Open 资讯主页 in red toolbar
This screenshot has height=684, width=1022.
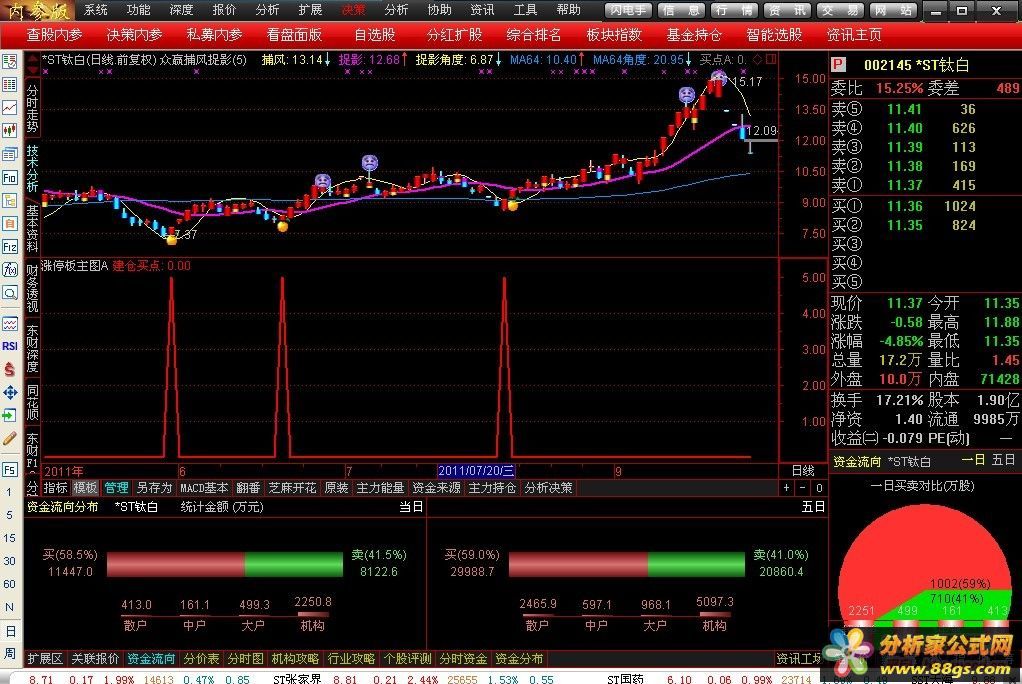point(854,35)
